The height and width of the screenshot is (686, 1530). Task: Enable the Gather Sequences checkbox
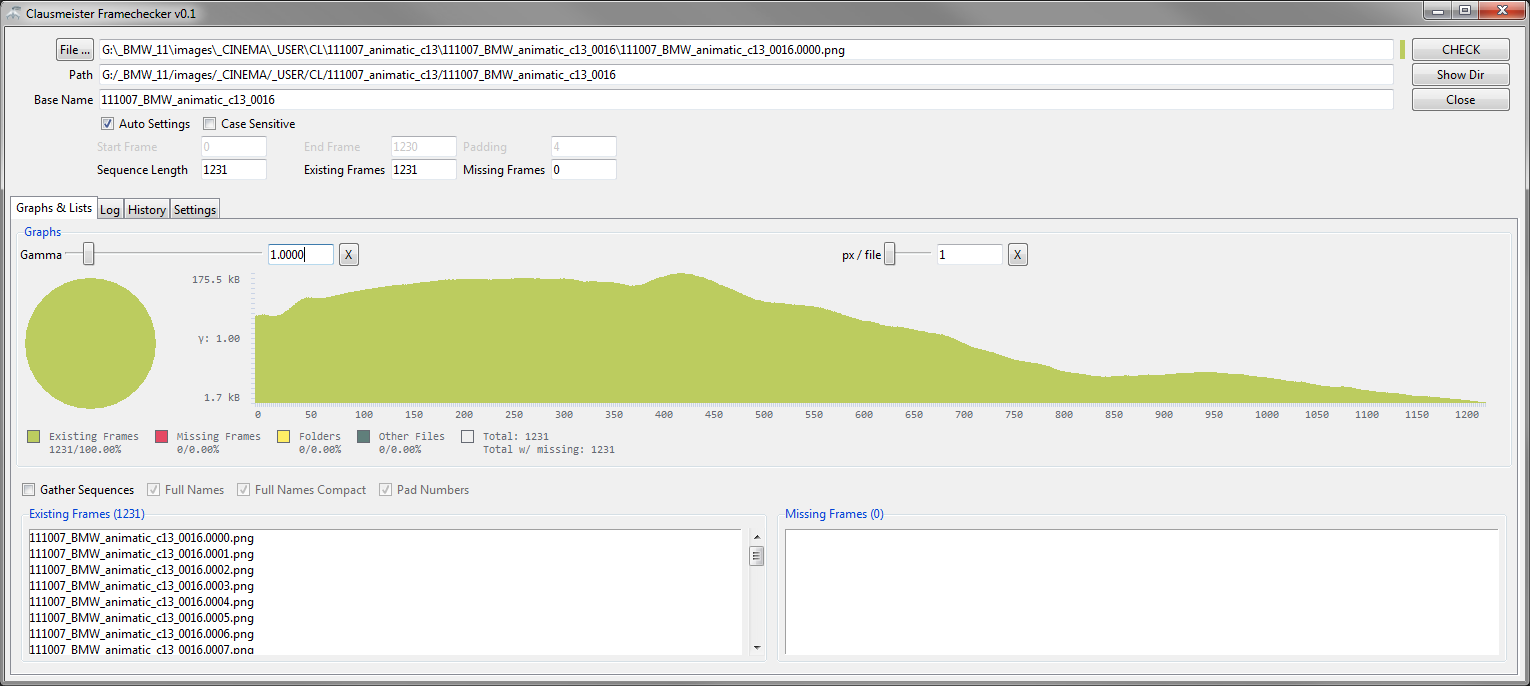coord(29,490)
